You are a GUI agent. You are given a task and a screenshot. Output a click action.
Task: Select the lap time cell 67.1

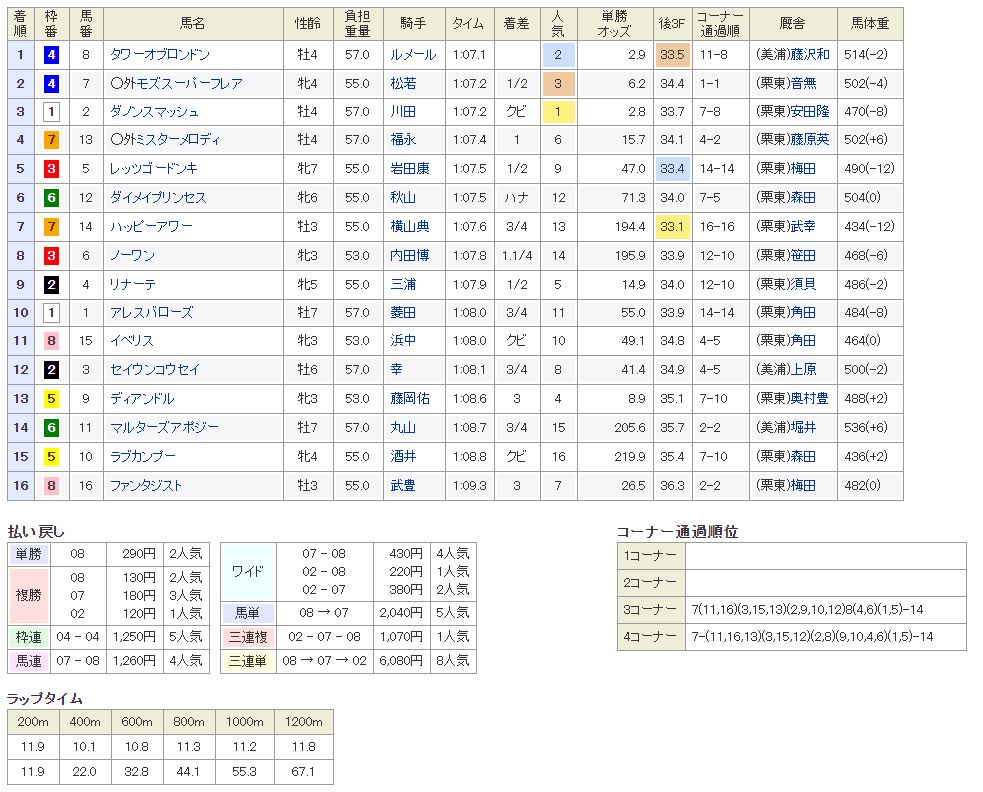303,771
